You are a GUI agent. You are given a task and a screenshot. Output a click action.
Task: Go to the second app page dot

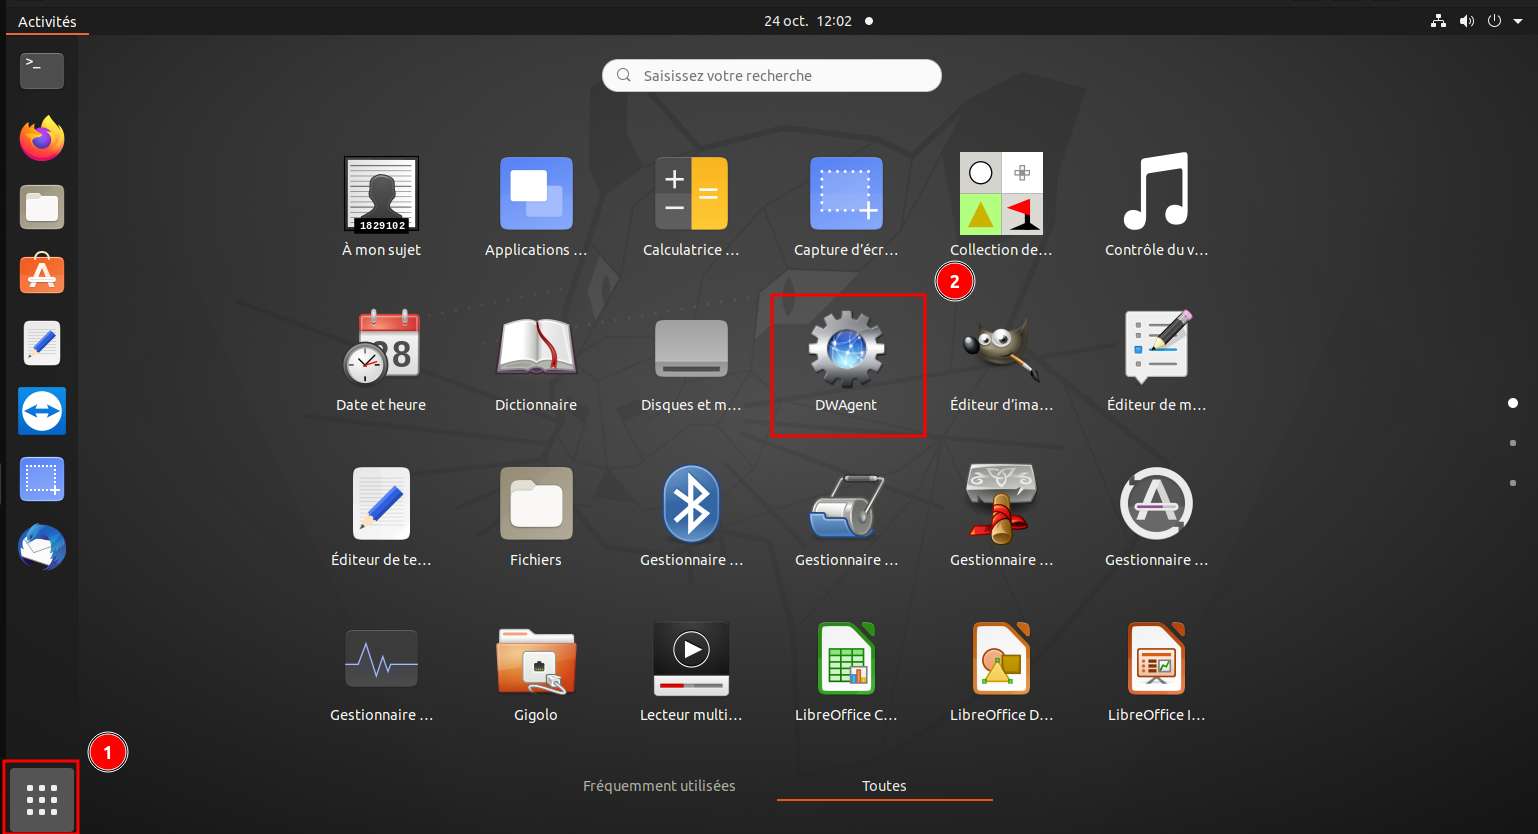tap(1512, 442)
